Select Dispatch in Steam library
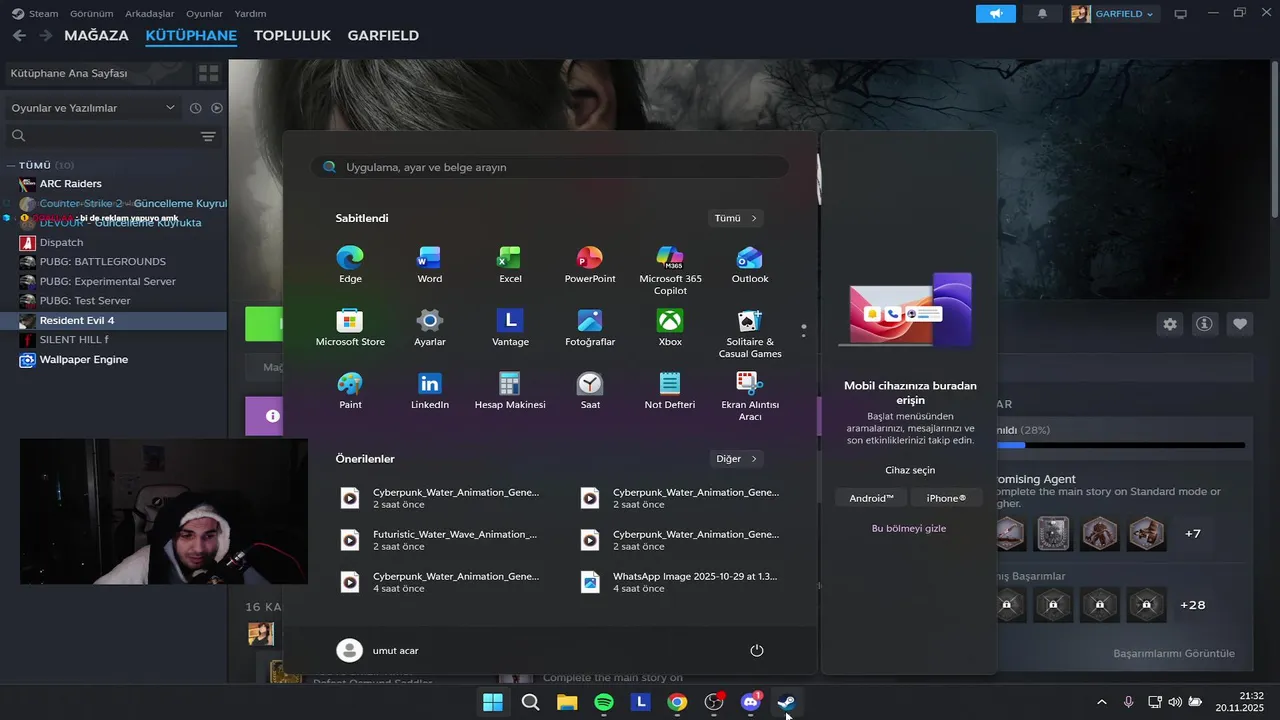 pos(114,243)
